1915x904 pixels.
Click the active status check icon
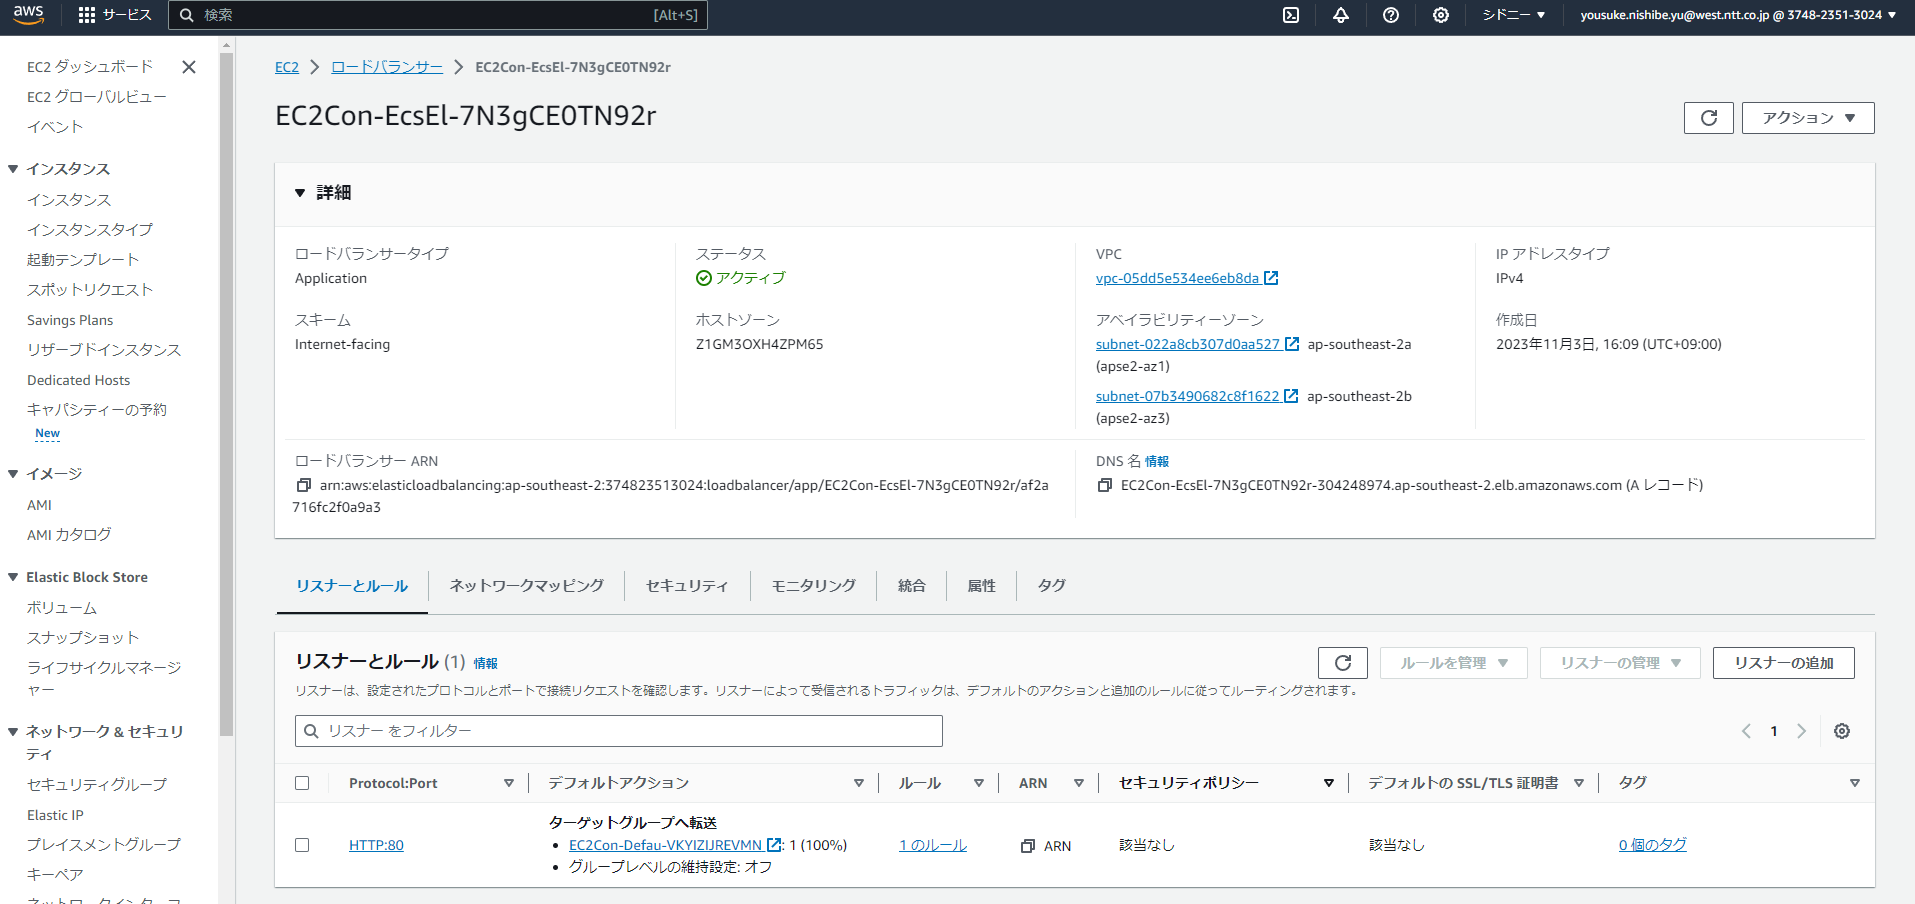pyautogui.click(x=704, y=278)
